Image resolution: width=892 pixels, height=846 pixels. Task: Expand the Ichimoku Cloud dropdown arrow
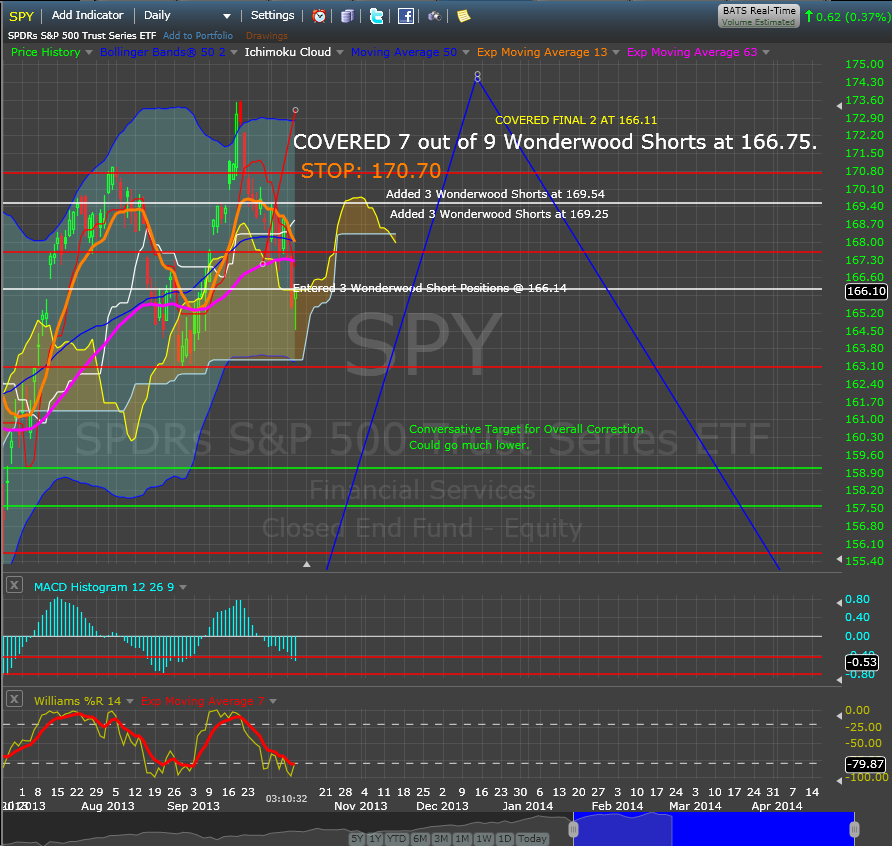coord(340,52)
